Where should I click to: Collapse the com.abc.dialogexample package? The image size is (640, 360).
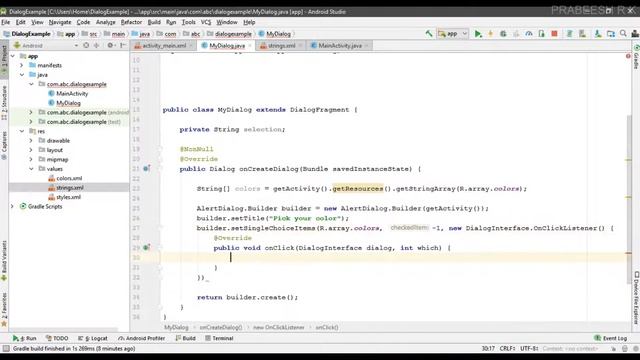point(31,84)
